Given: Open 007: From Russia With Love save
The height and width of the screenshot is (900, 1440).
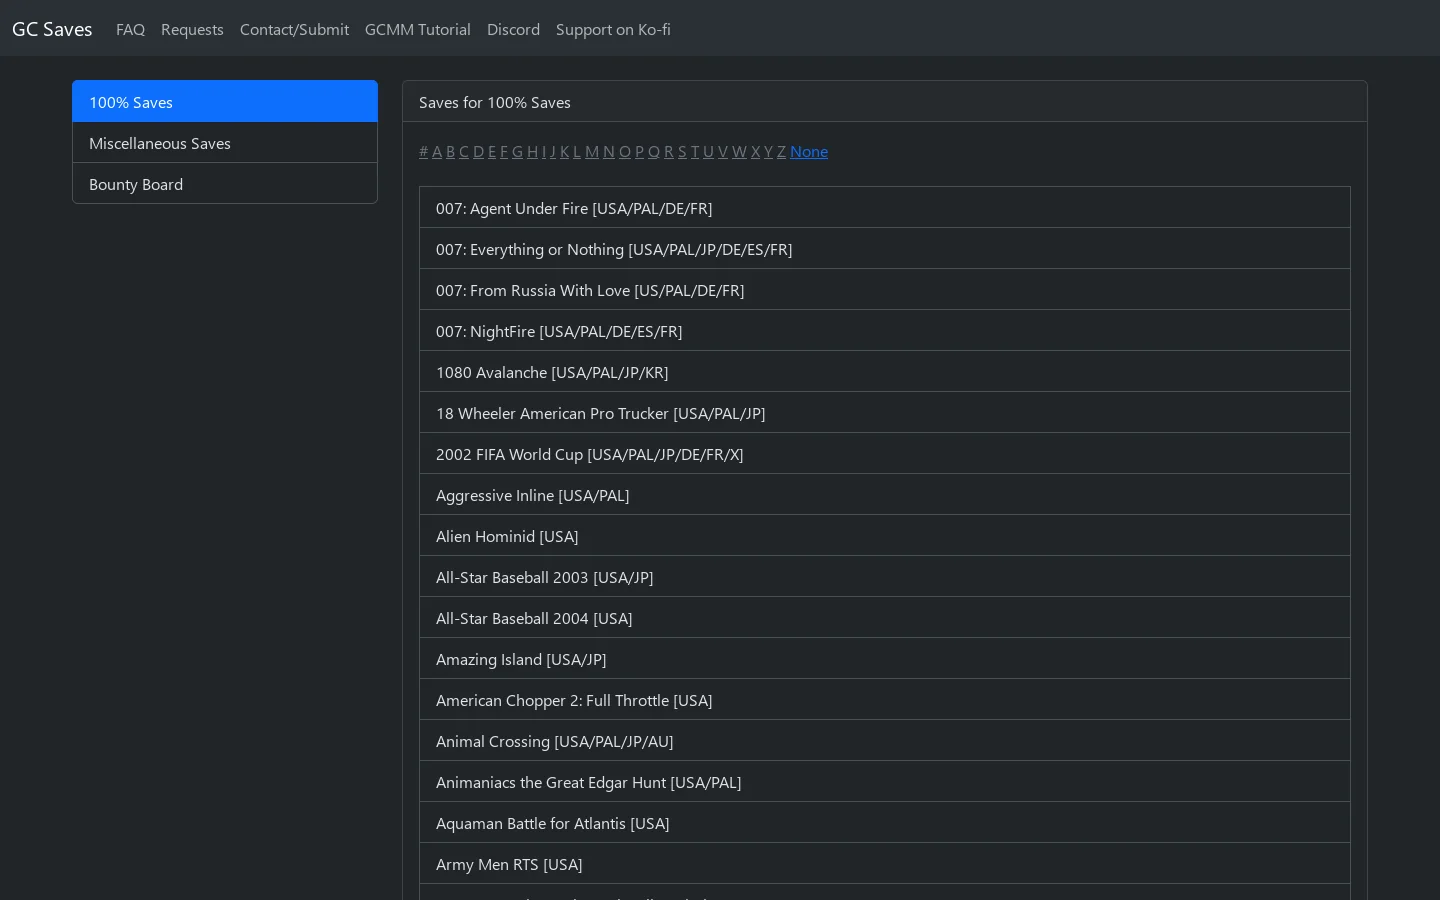Looking at the screenshot, I should (x=885, y=290).
